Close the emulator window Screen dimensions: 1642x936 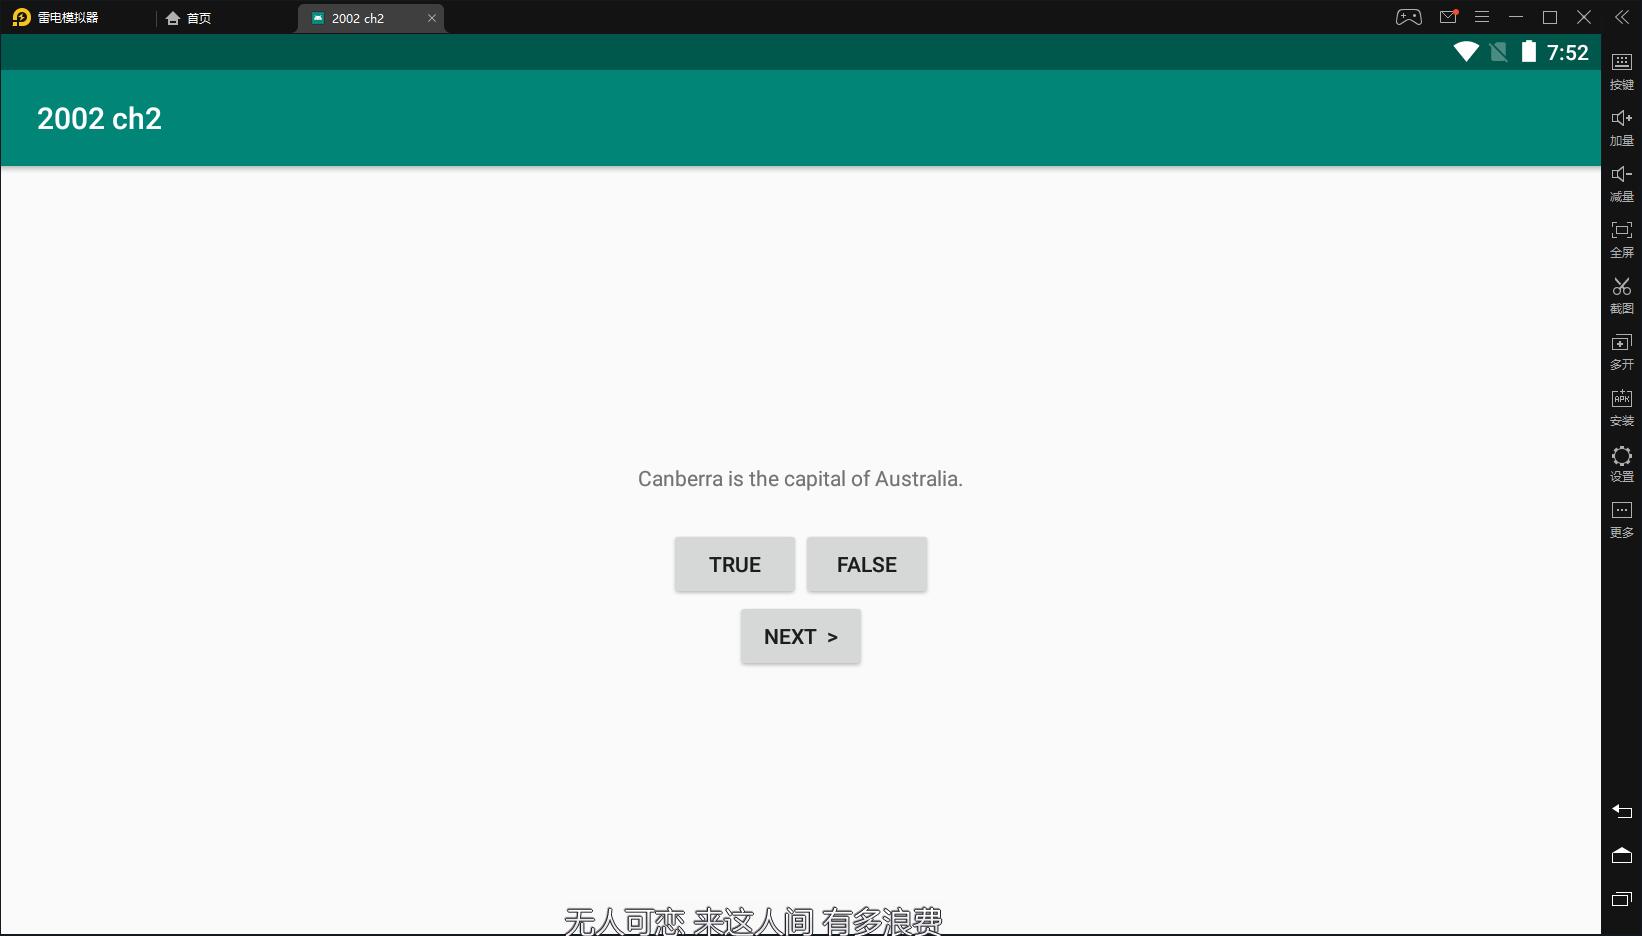(x=1584, y=17)
